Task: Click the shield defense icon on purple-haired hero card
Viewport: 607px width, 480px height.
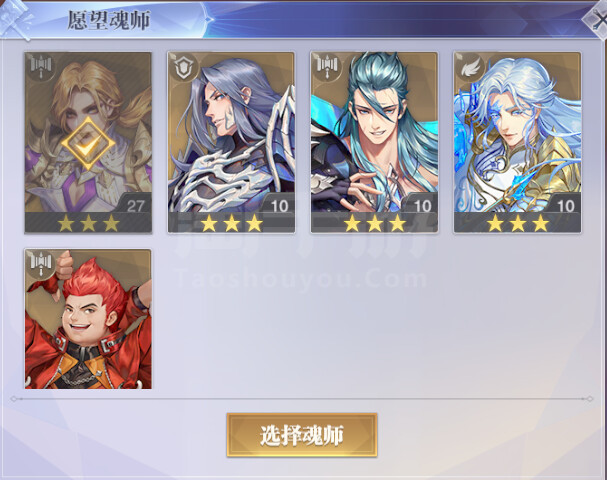Action: pos(184,68)
